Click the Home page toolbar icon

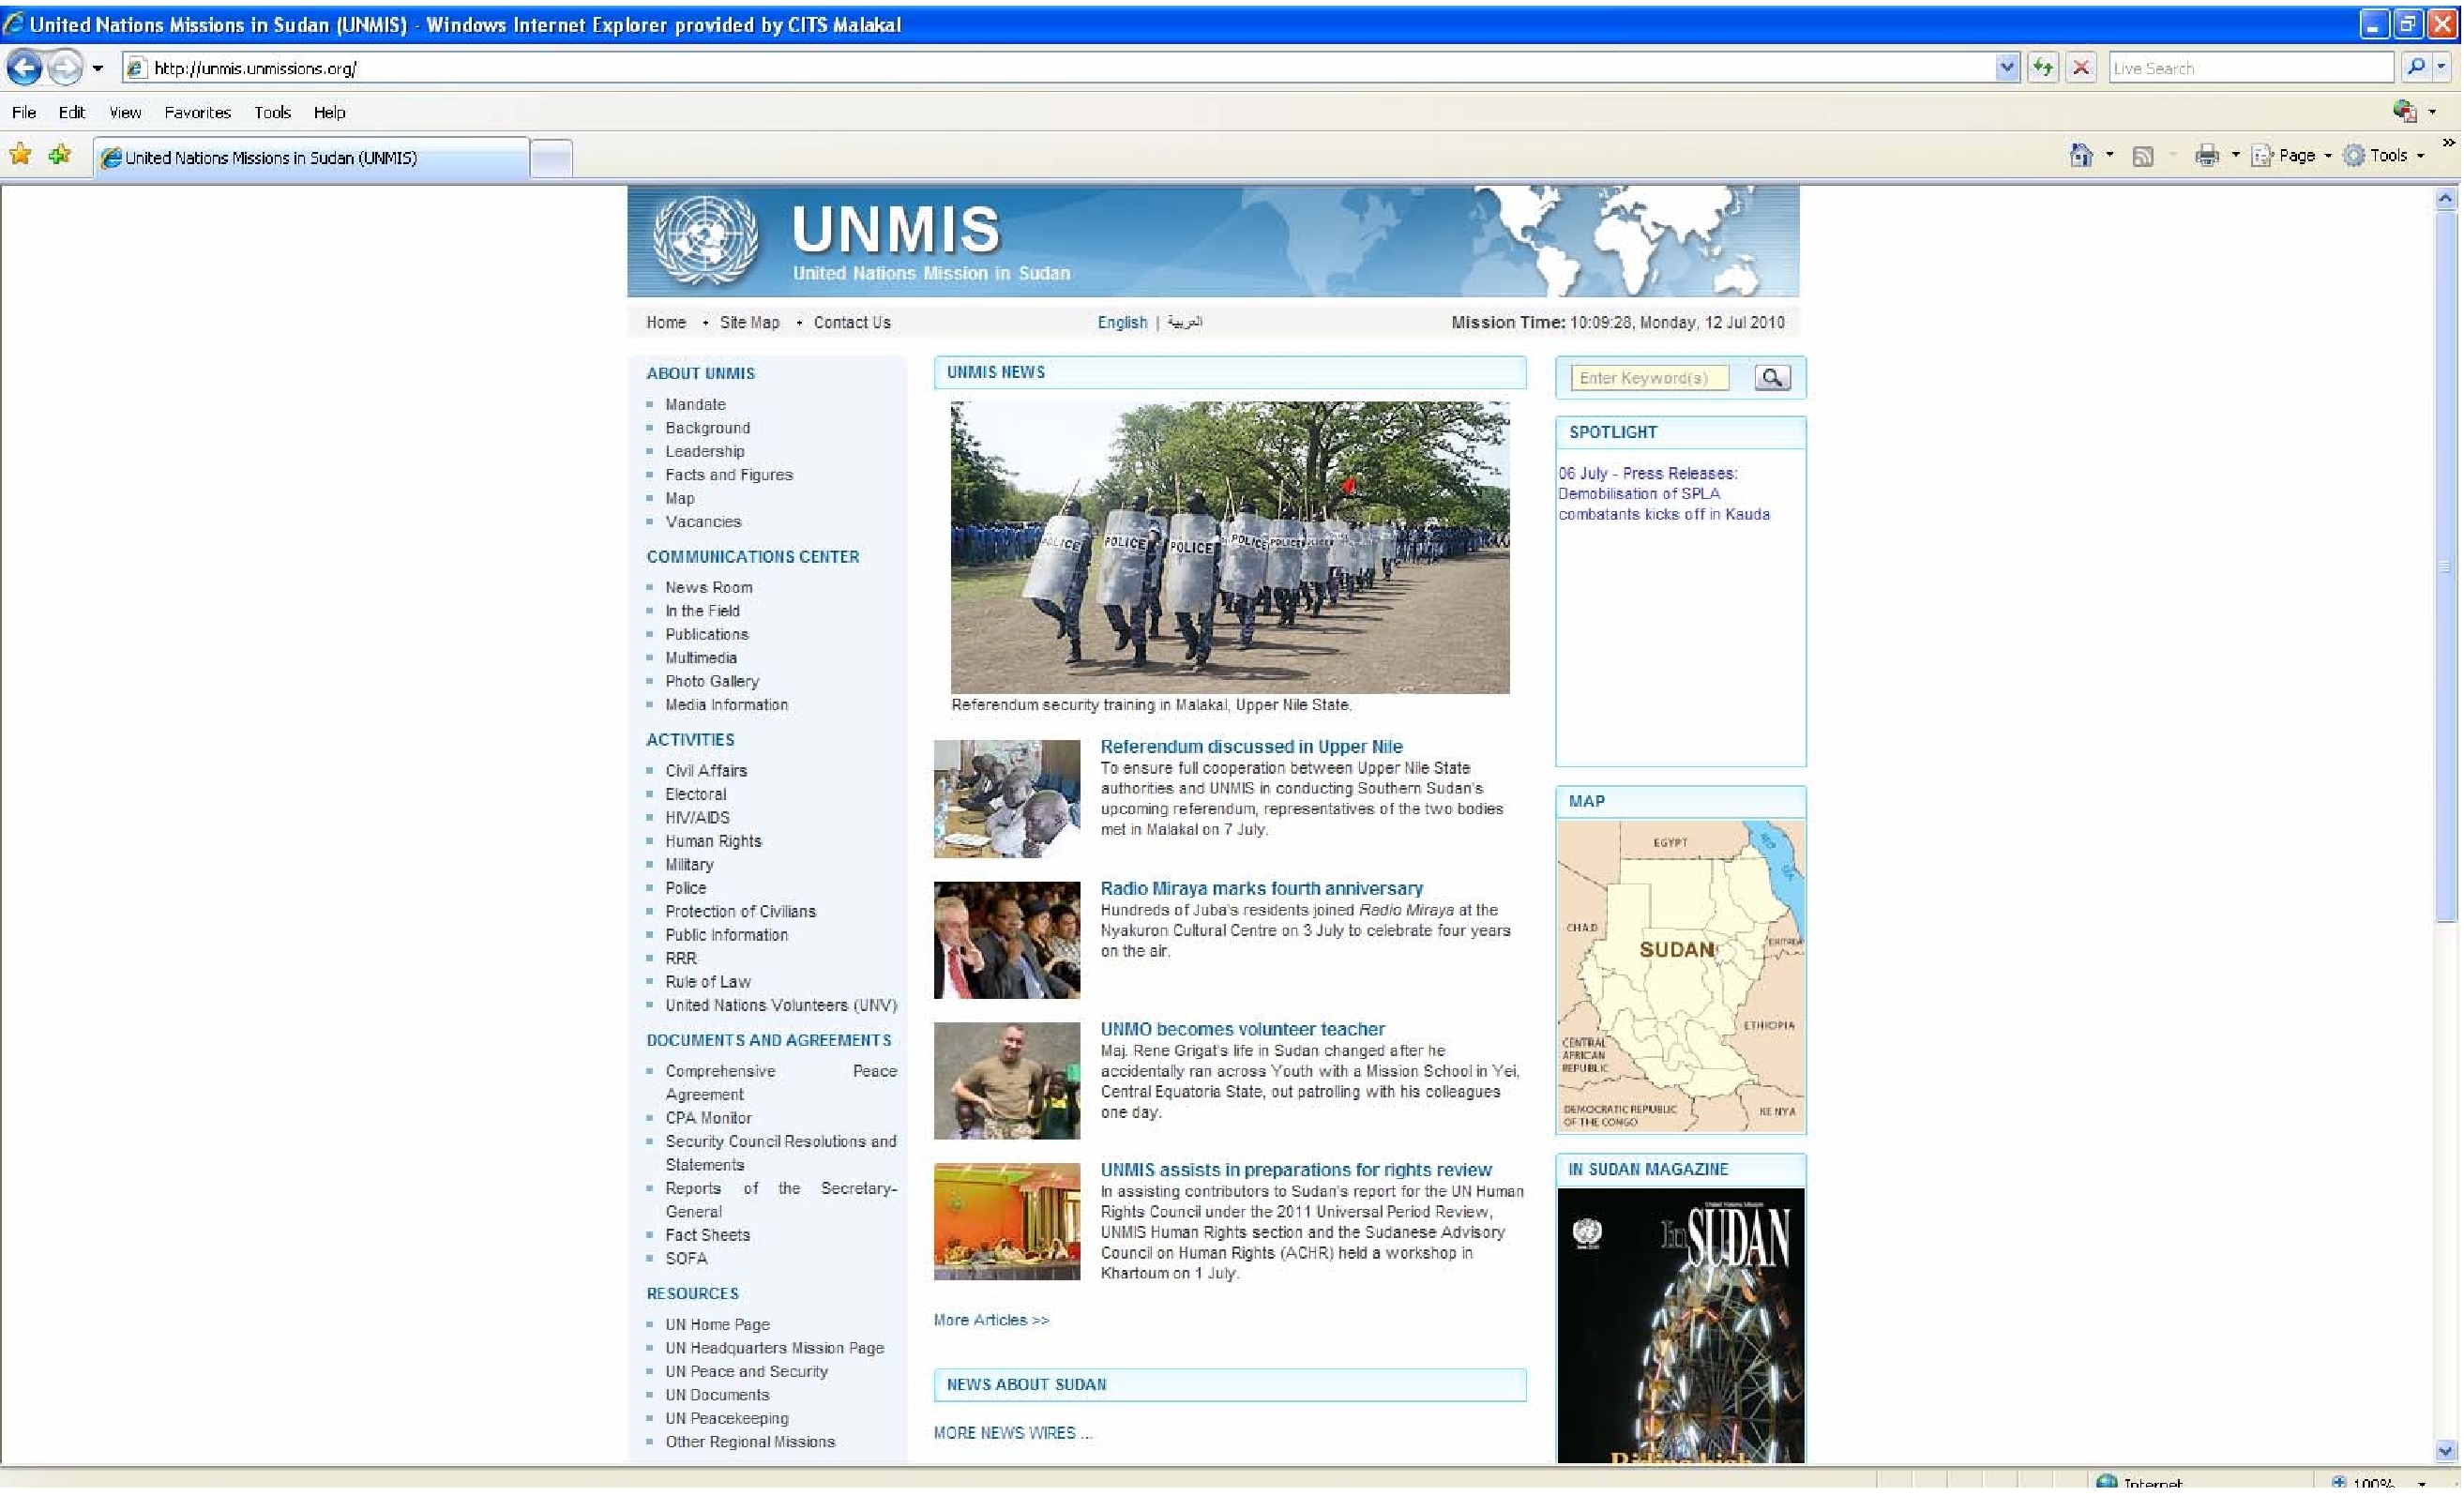[x=2081, y=156]
